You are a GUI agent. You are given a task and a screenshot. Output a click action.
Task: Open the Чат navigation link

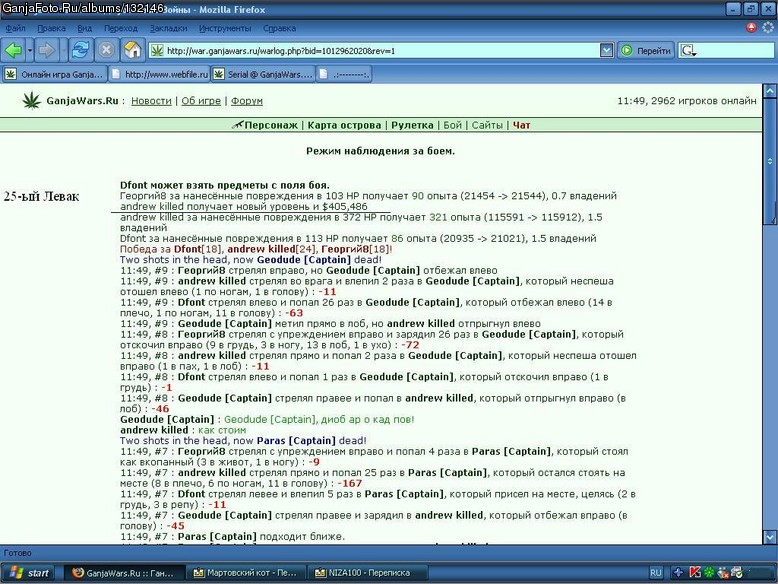[521, 125]
